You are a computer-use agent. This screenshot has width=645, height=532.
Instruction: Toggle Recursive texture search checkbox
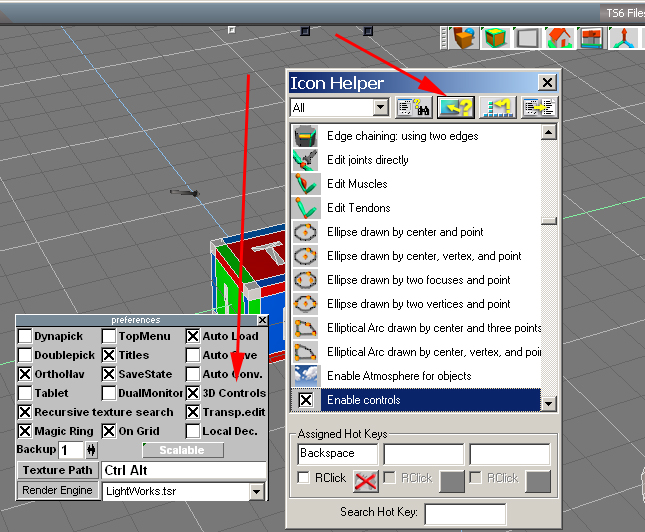tap(25, 412)
